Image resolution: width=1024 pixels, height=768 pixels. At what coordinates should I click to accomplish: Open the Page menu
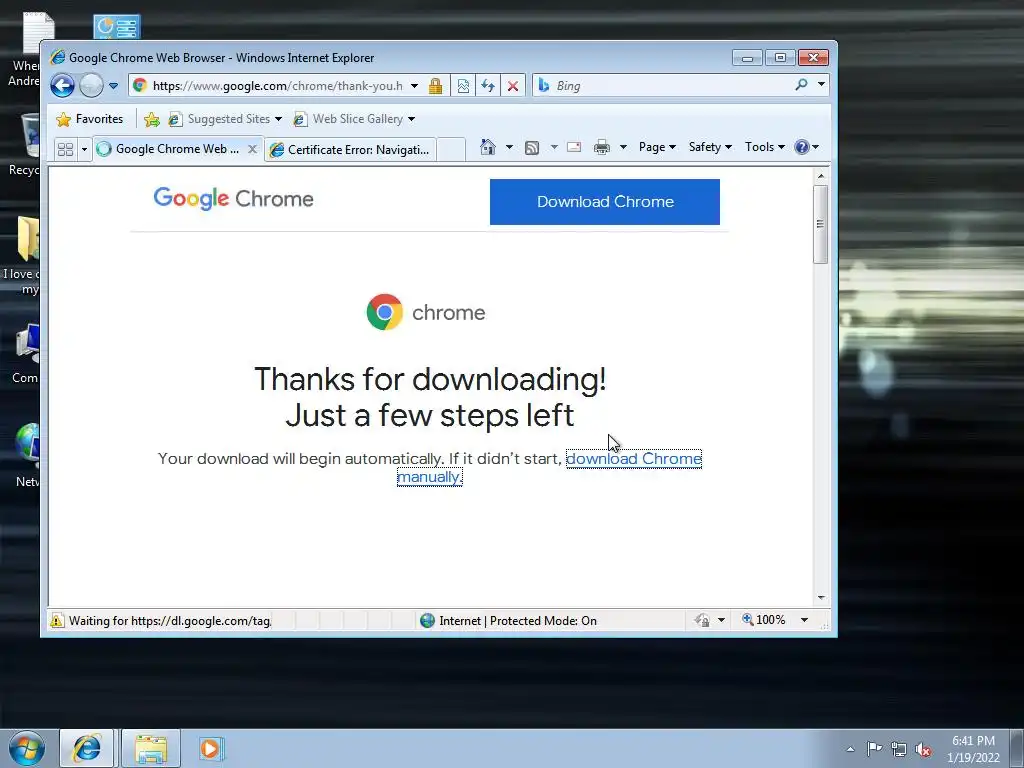click(657, 147)
